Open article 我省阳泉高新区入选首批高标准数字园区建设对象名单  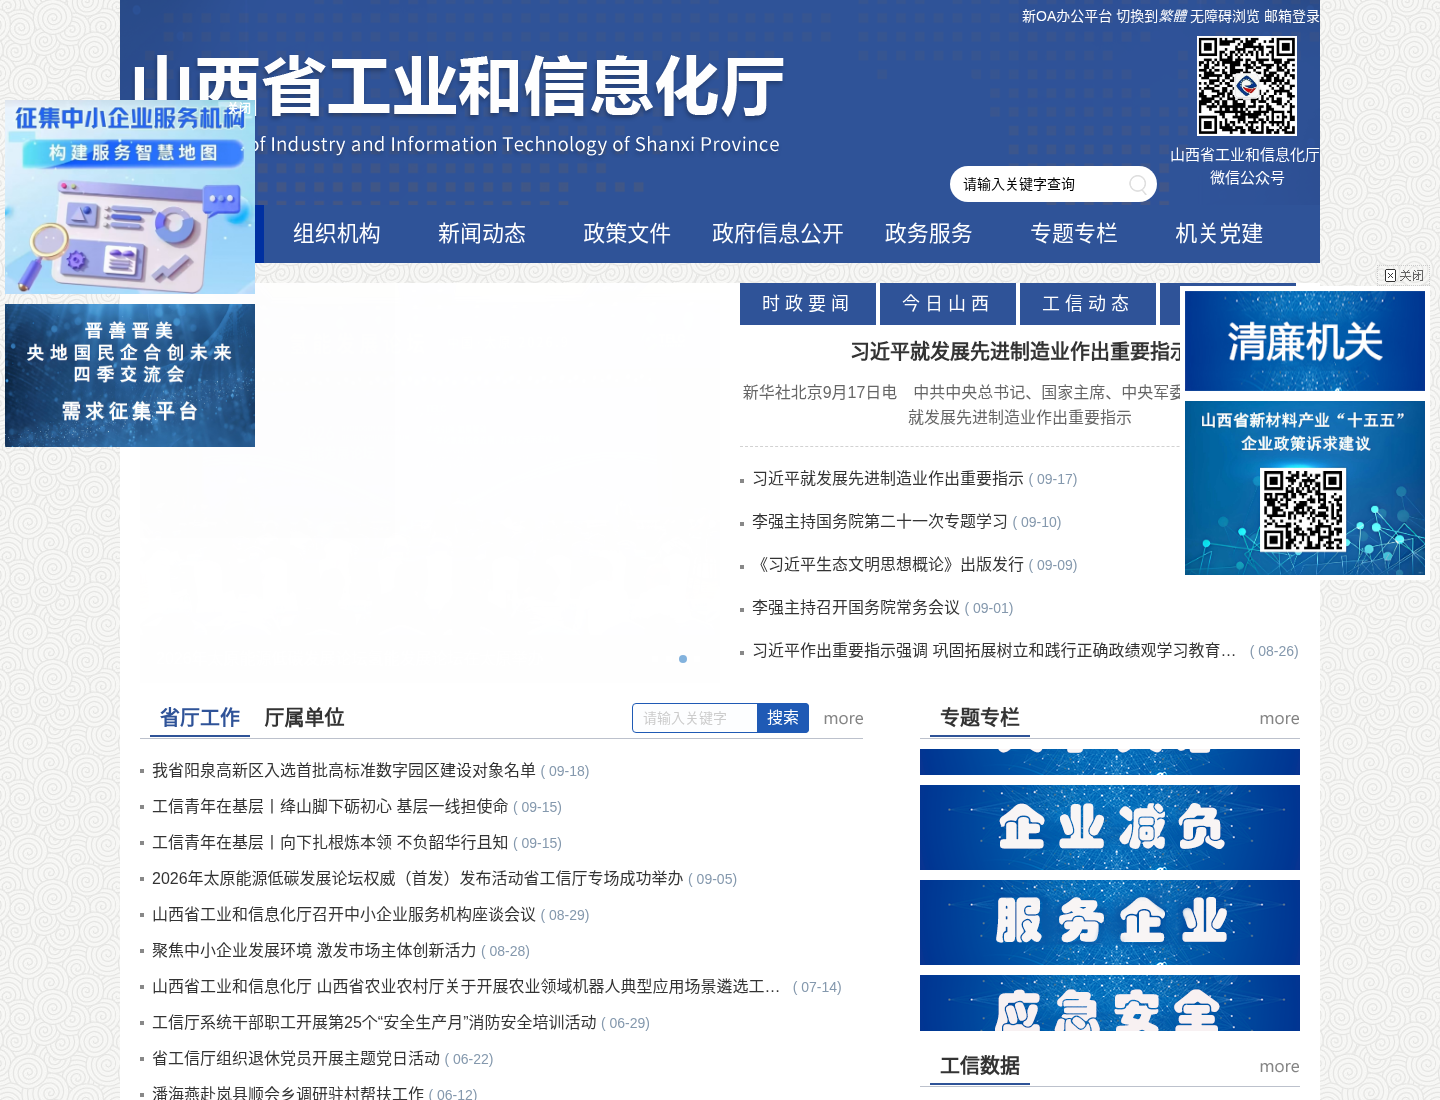click(x=344, y=771)
